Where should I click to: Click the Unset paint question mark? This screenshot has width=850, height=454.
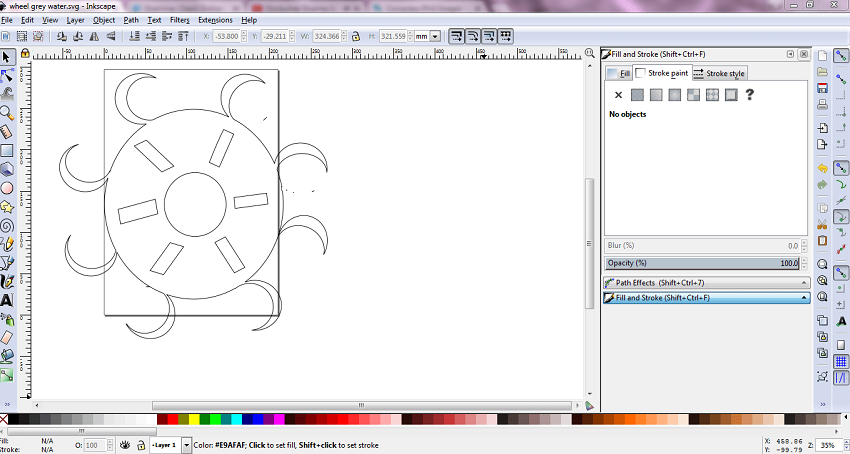[x=750, y=95]
